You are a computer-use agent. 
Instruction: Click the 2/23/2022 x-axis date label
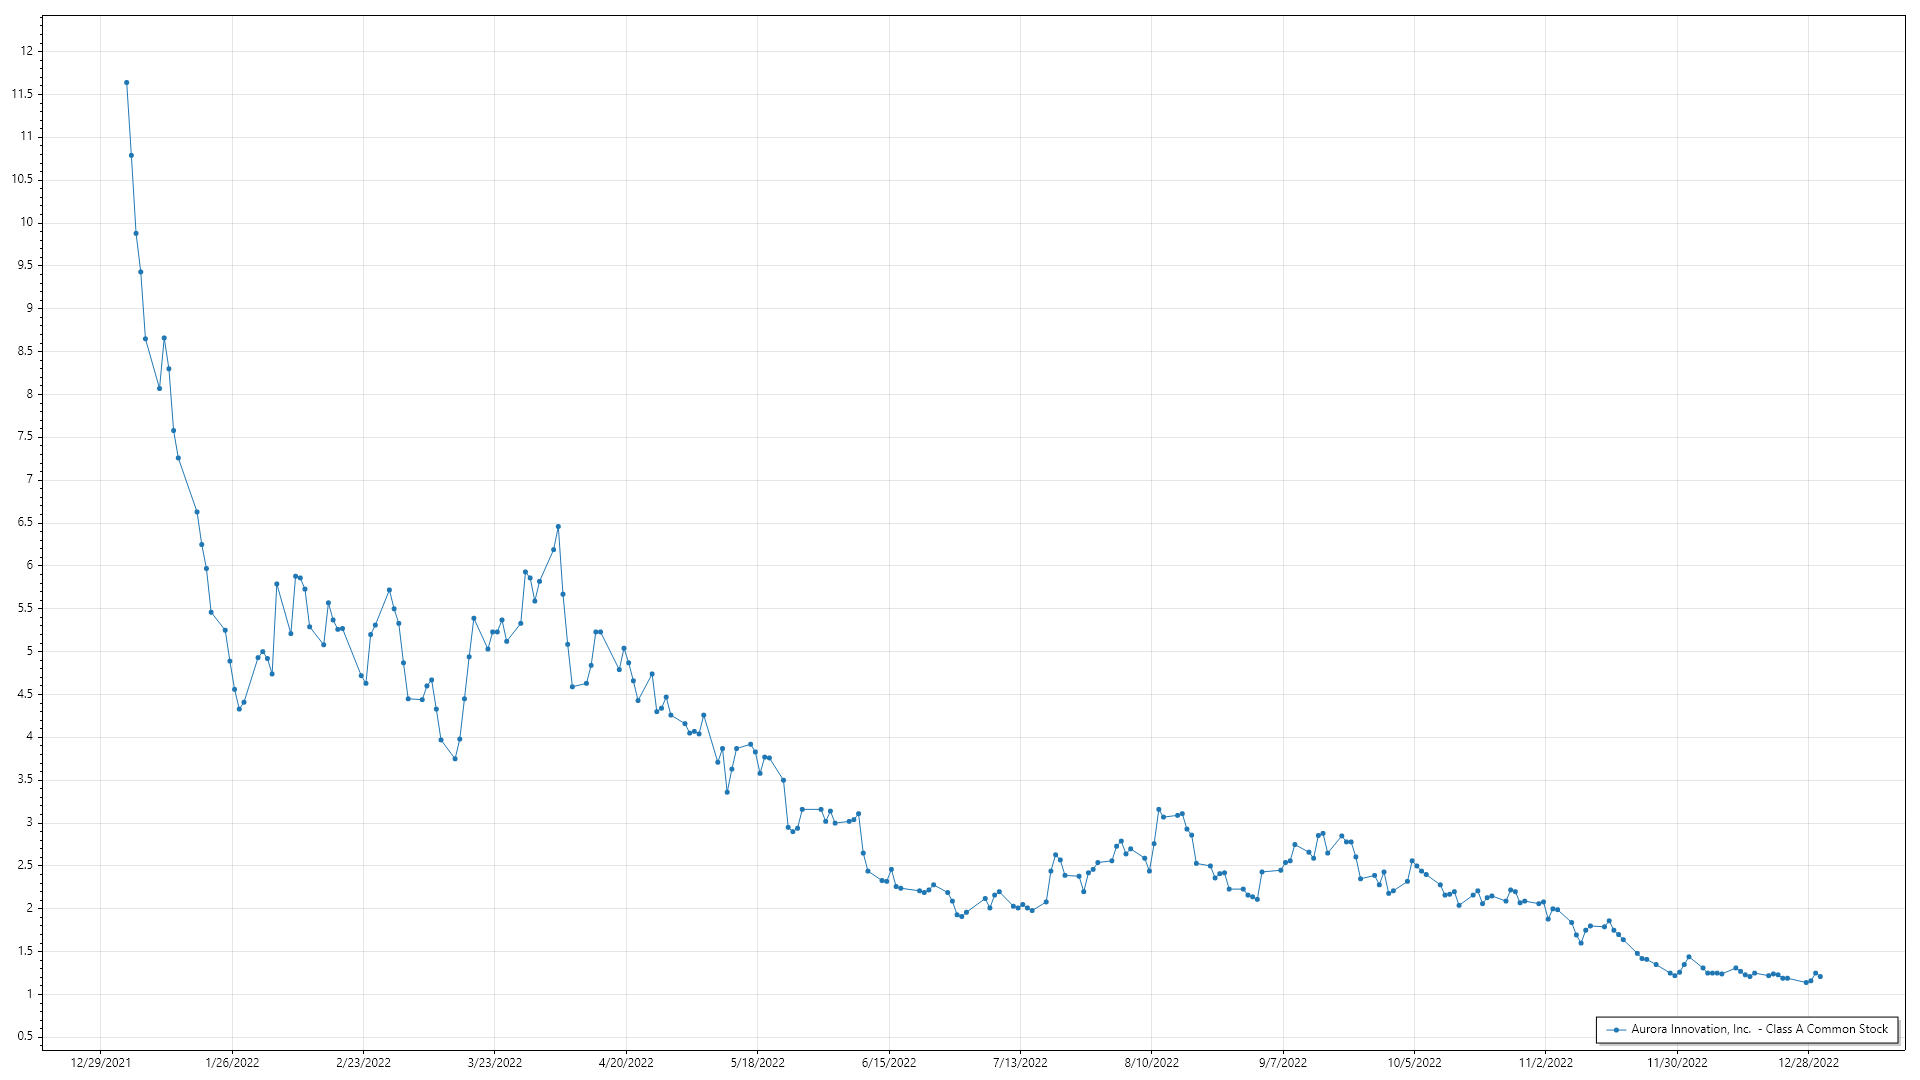coord(363,1062)
